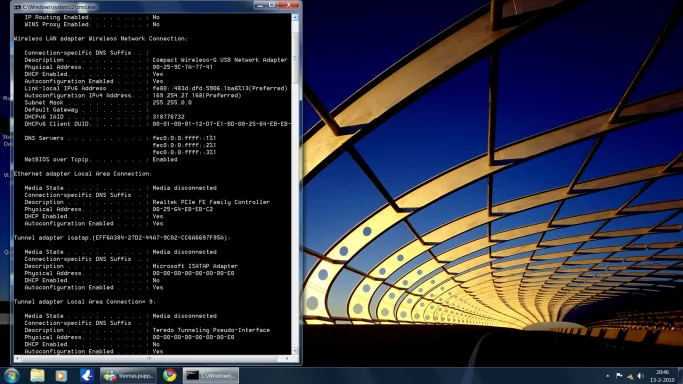Click the cmd vertical scrollbar down arrow
This screenshot has height=384, width=683.
point(295,351)
